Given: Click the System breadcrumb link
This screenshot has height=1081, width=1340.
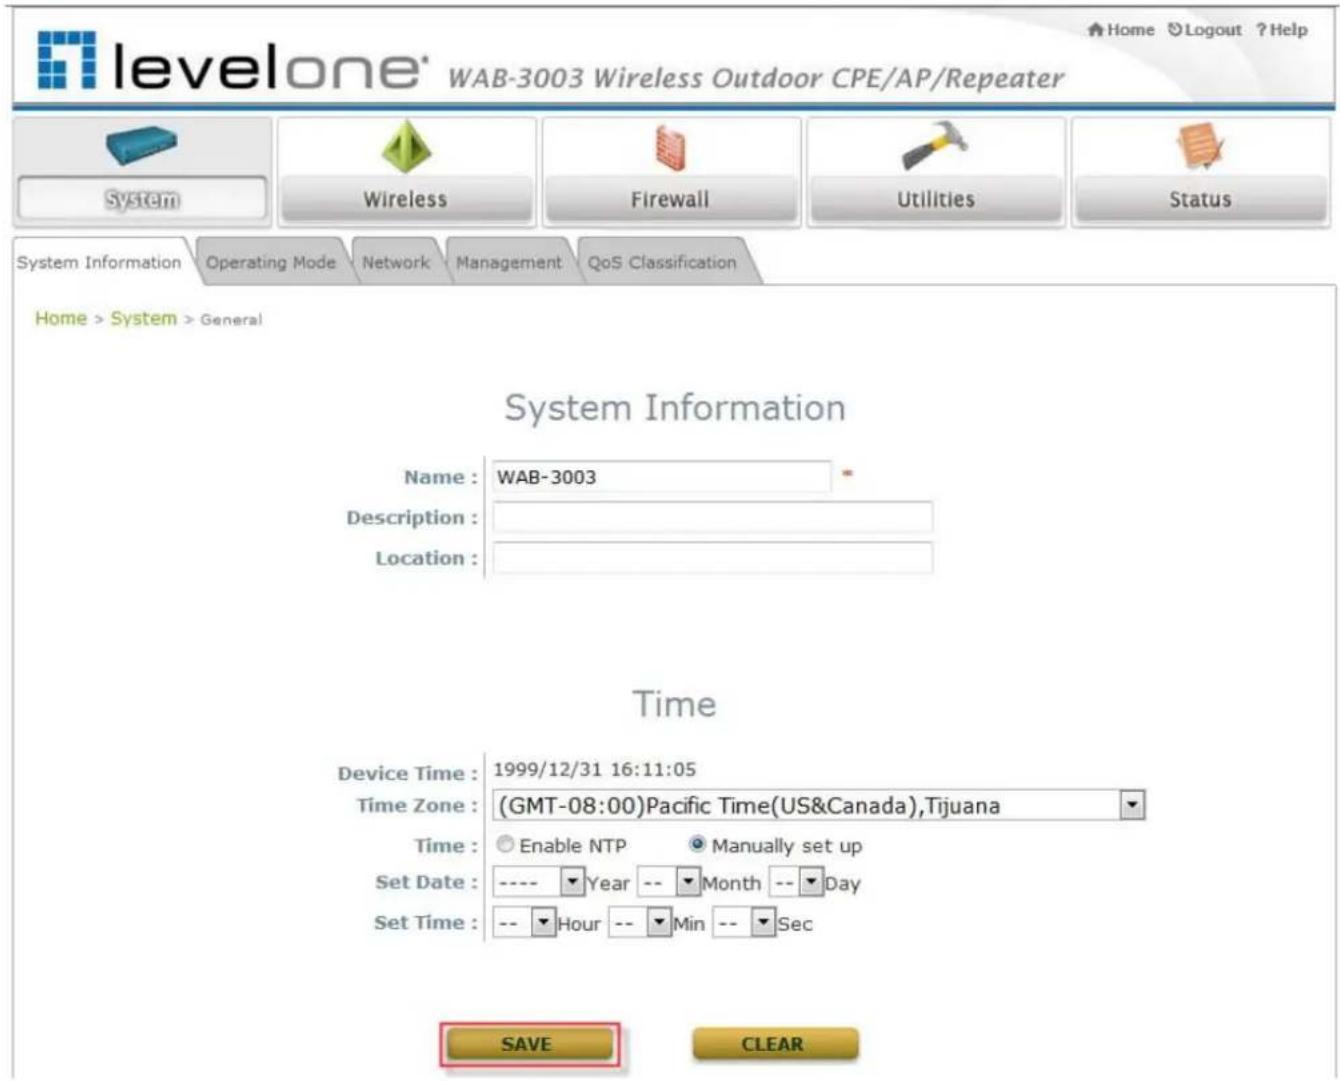Looking at the screenshot, I should coord(143,318).
